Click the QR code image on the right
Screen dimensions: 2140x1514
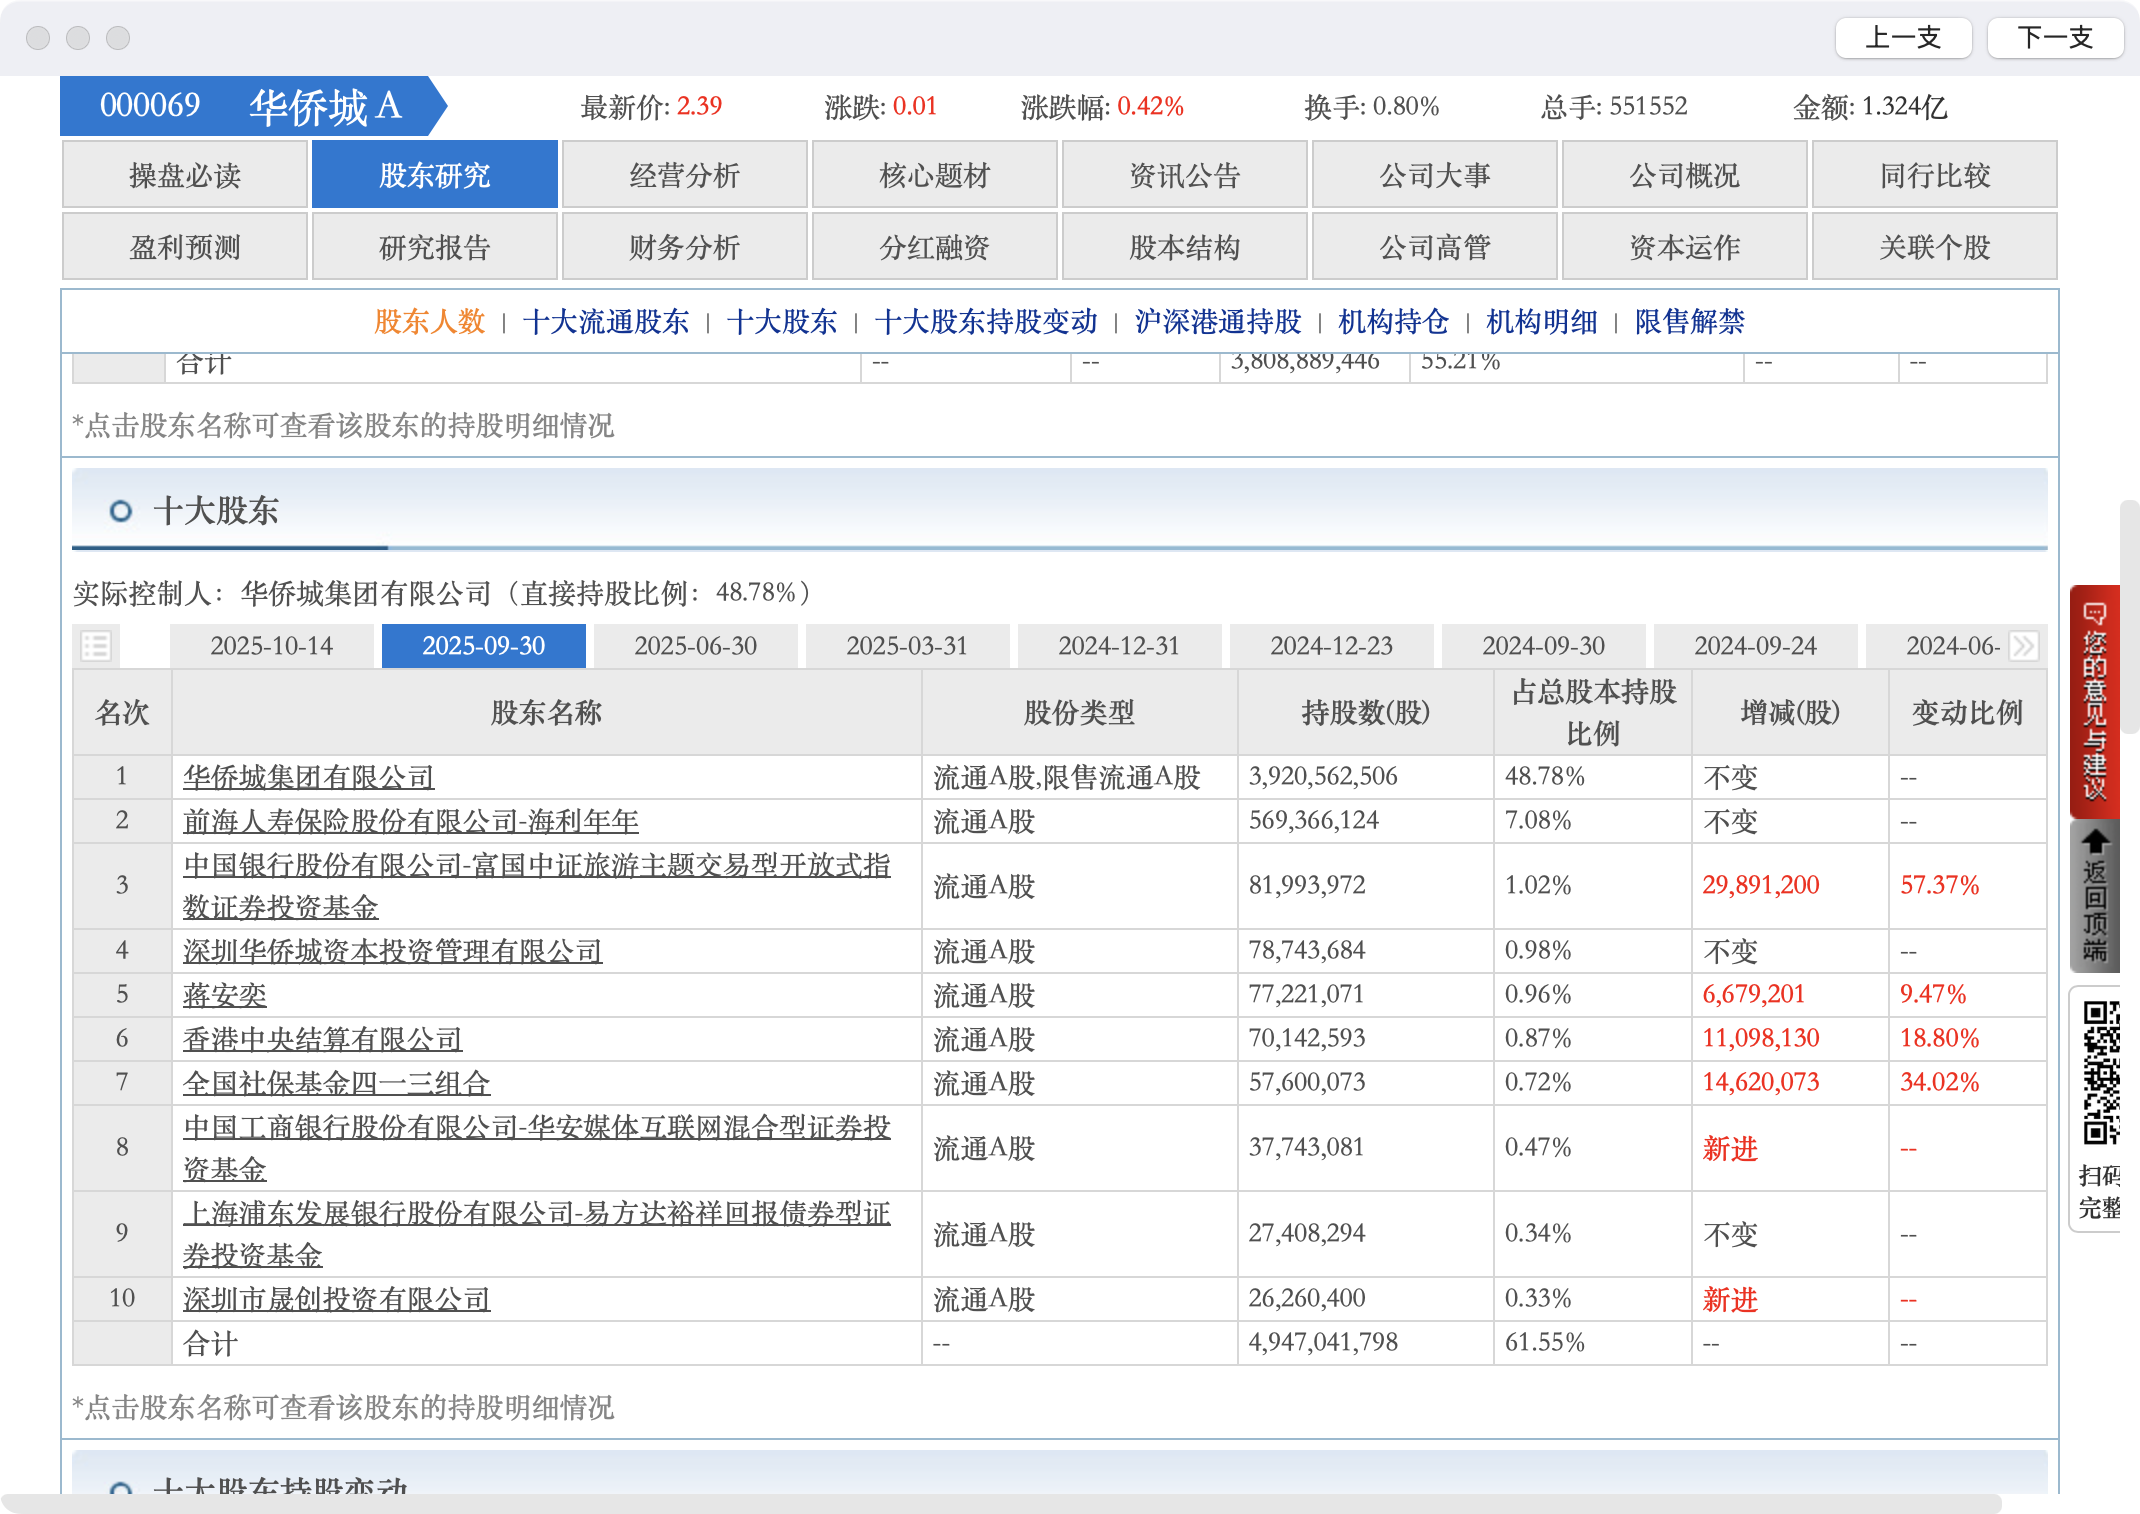(2100, 1072)
